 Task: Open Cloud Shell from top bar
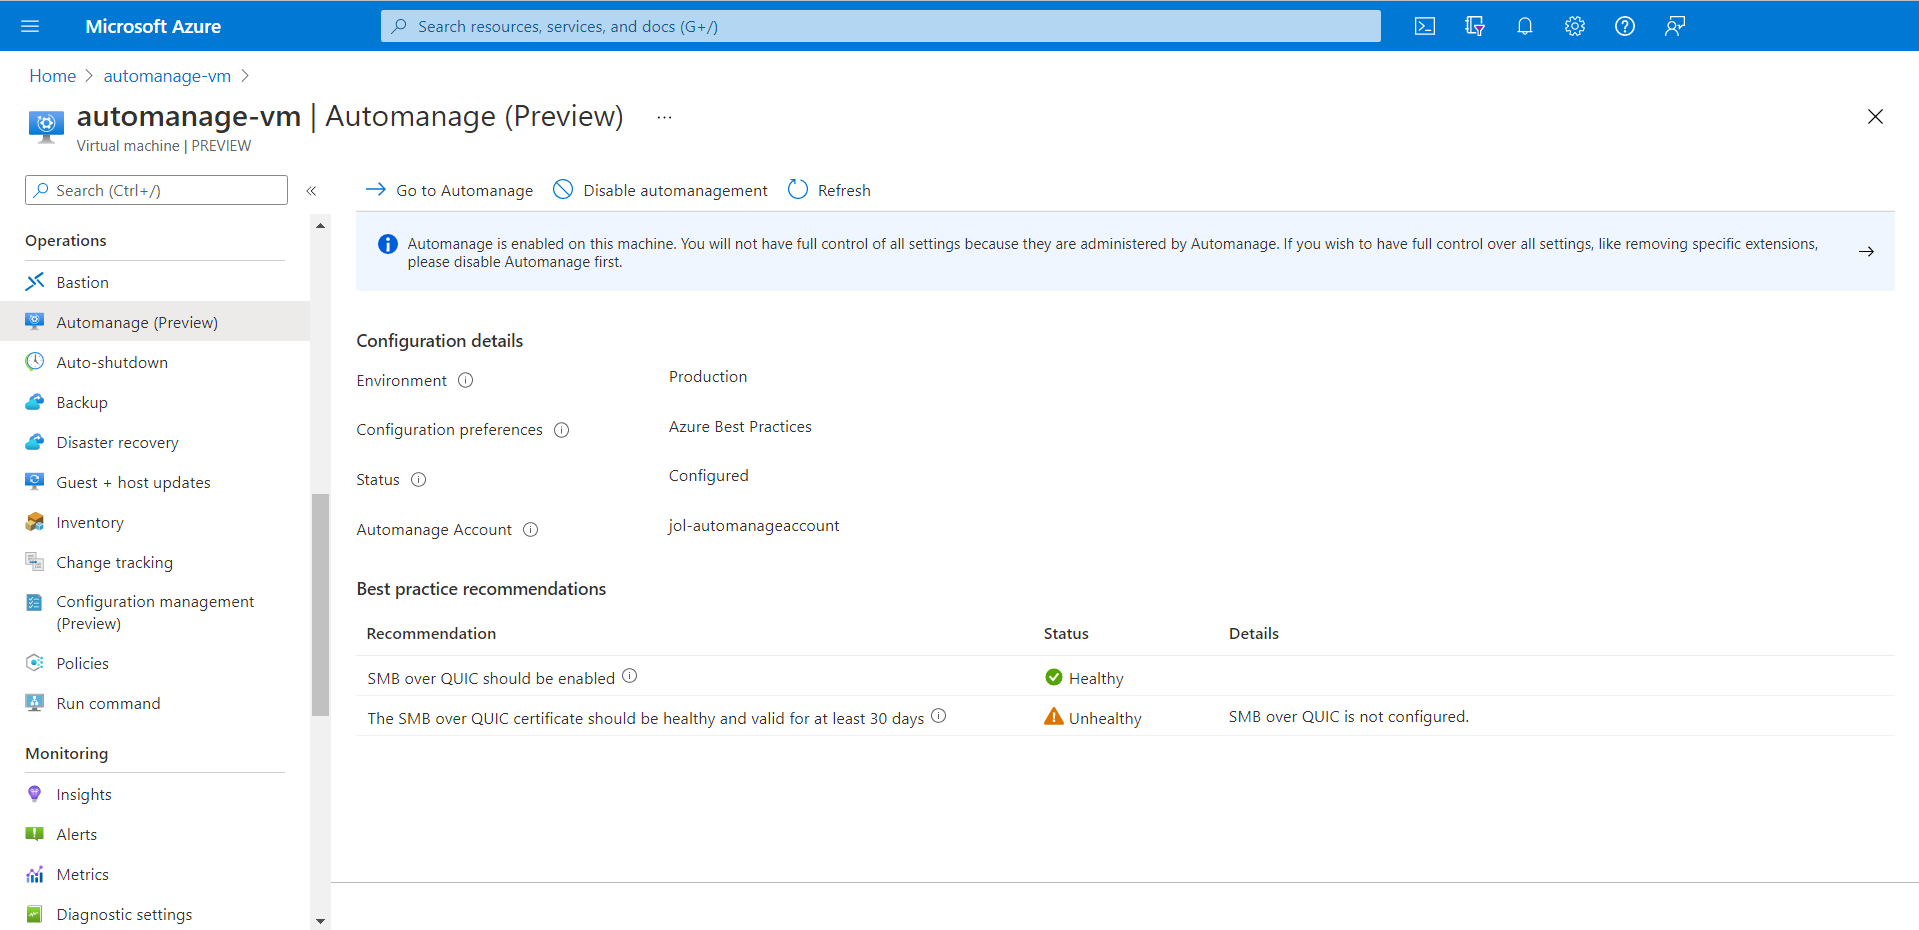1425,26
